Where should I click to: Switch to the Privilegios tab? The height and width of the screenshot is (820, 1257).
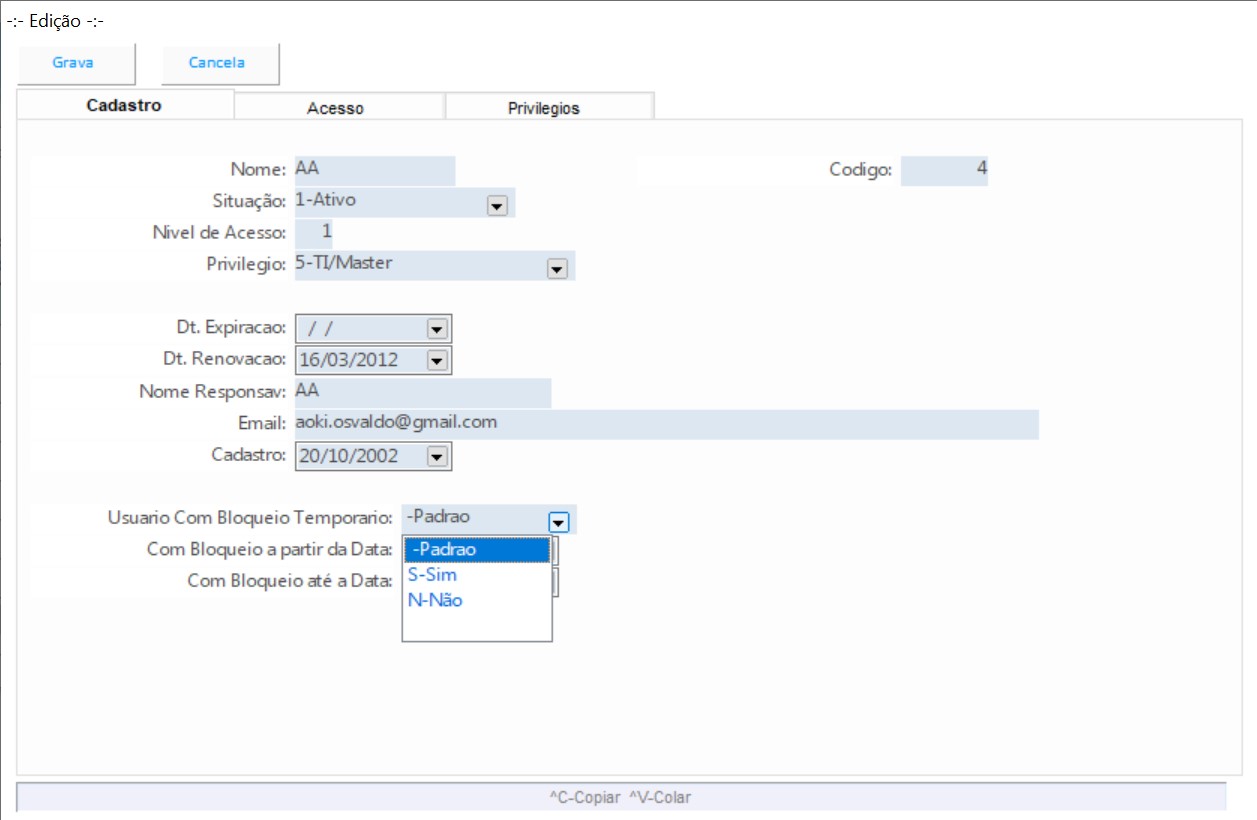544,108
